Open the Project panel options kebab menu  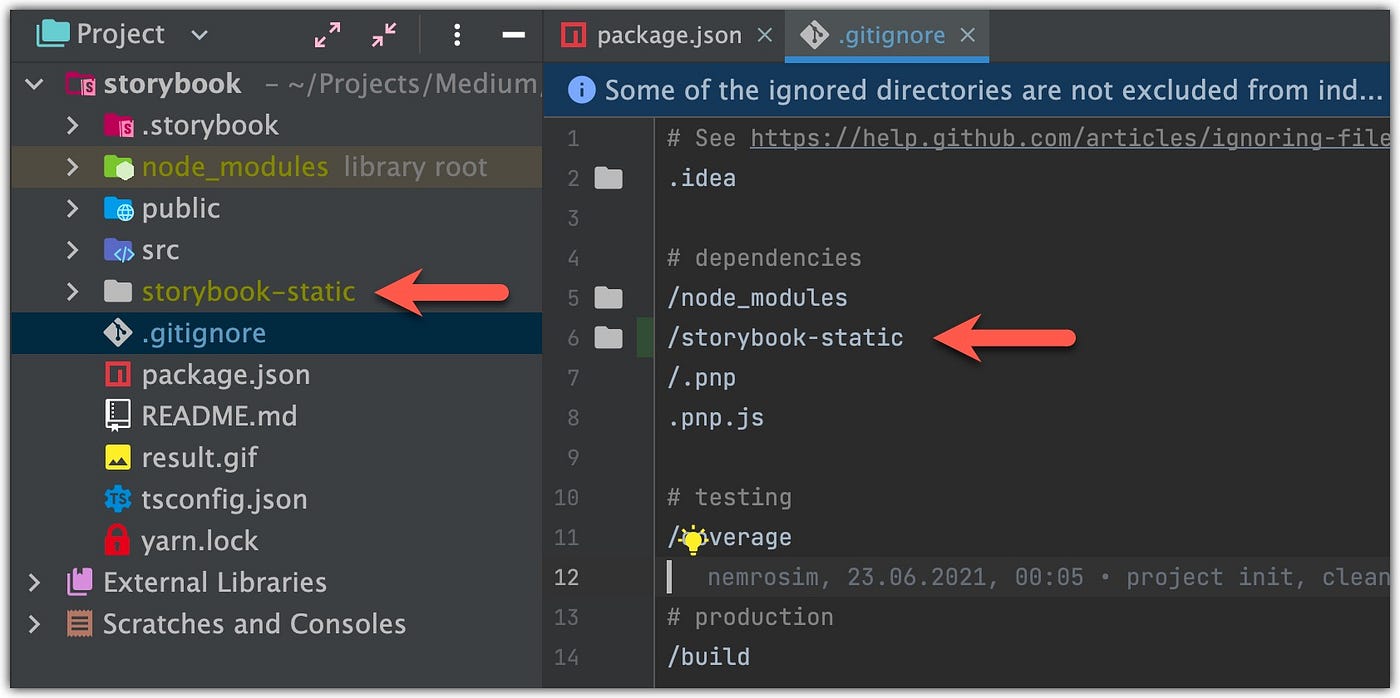[456, 34]
